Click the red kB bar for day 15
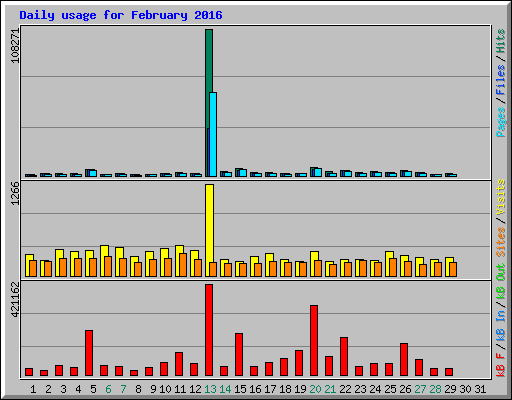This screenshot has width=512, height=400. [x=239, y=354]
